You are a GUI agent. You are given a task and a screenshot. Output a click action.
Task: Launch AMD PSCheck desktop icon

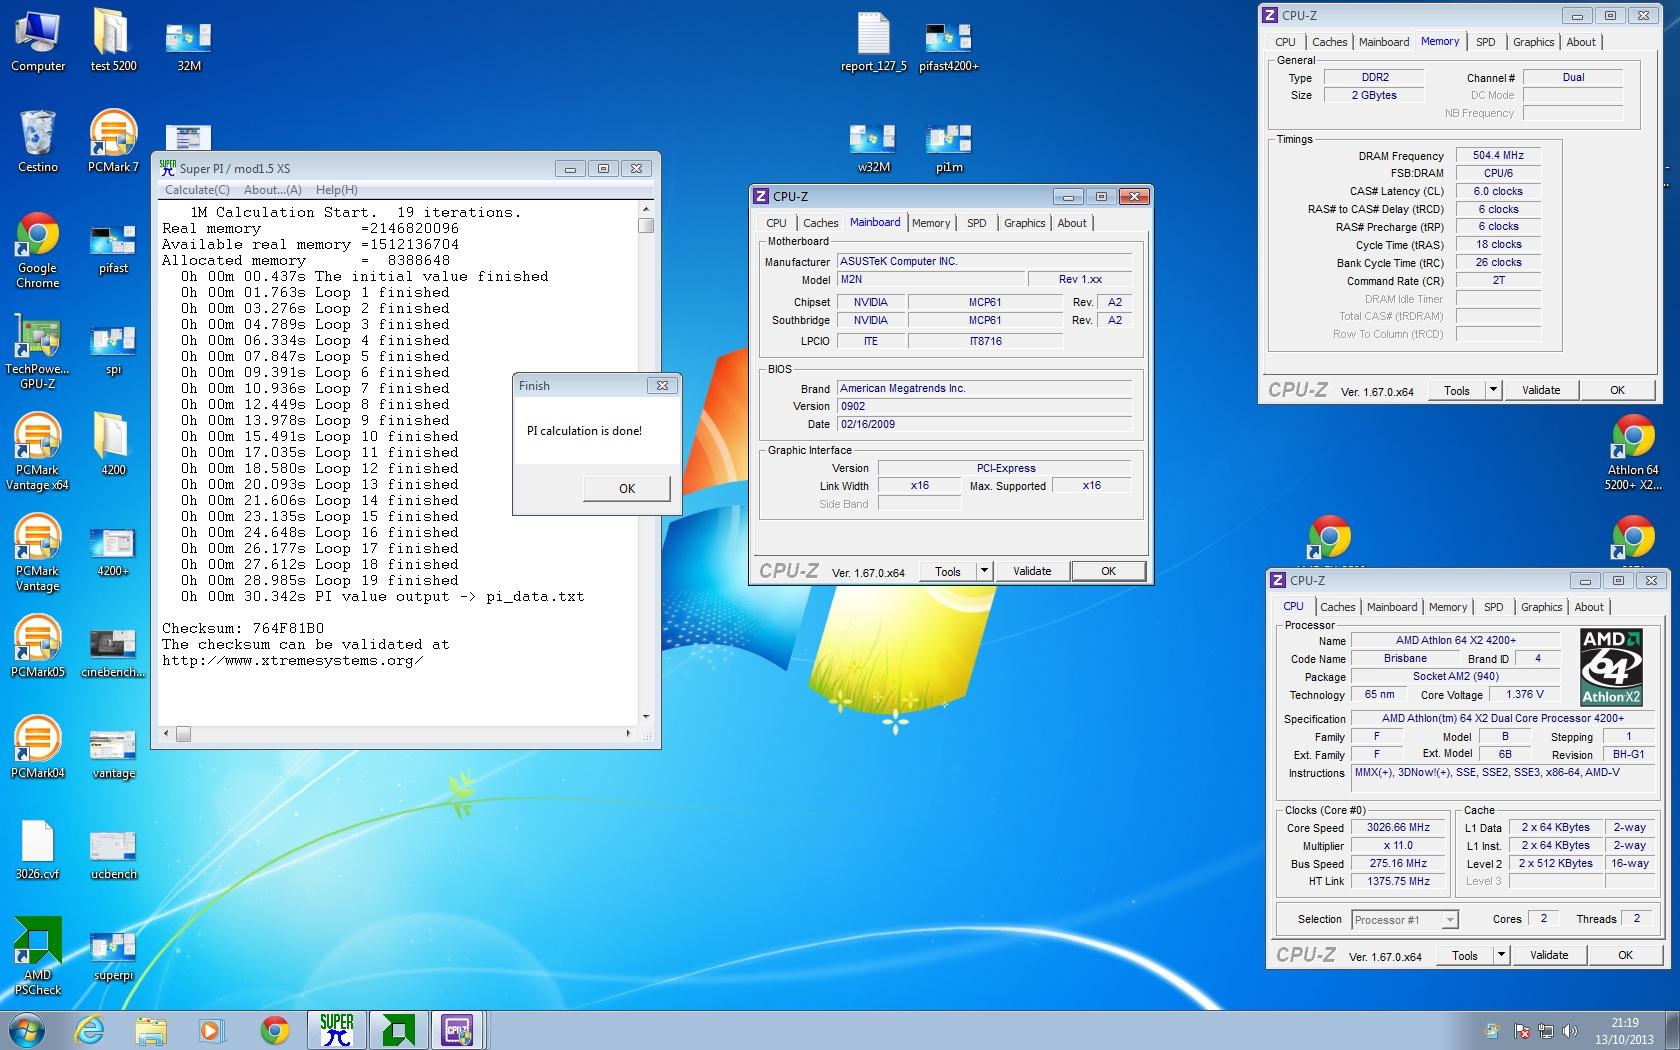(38, 957)
